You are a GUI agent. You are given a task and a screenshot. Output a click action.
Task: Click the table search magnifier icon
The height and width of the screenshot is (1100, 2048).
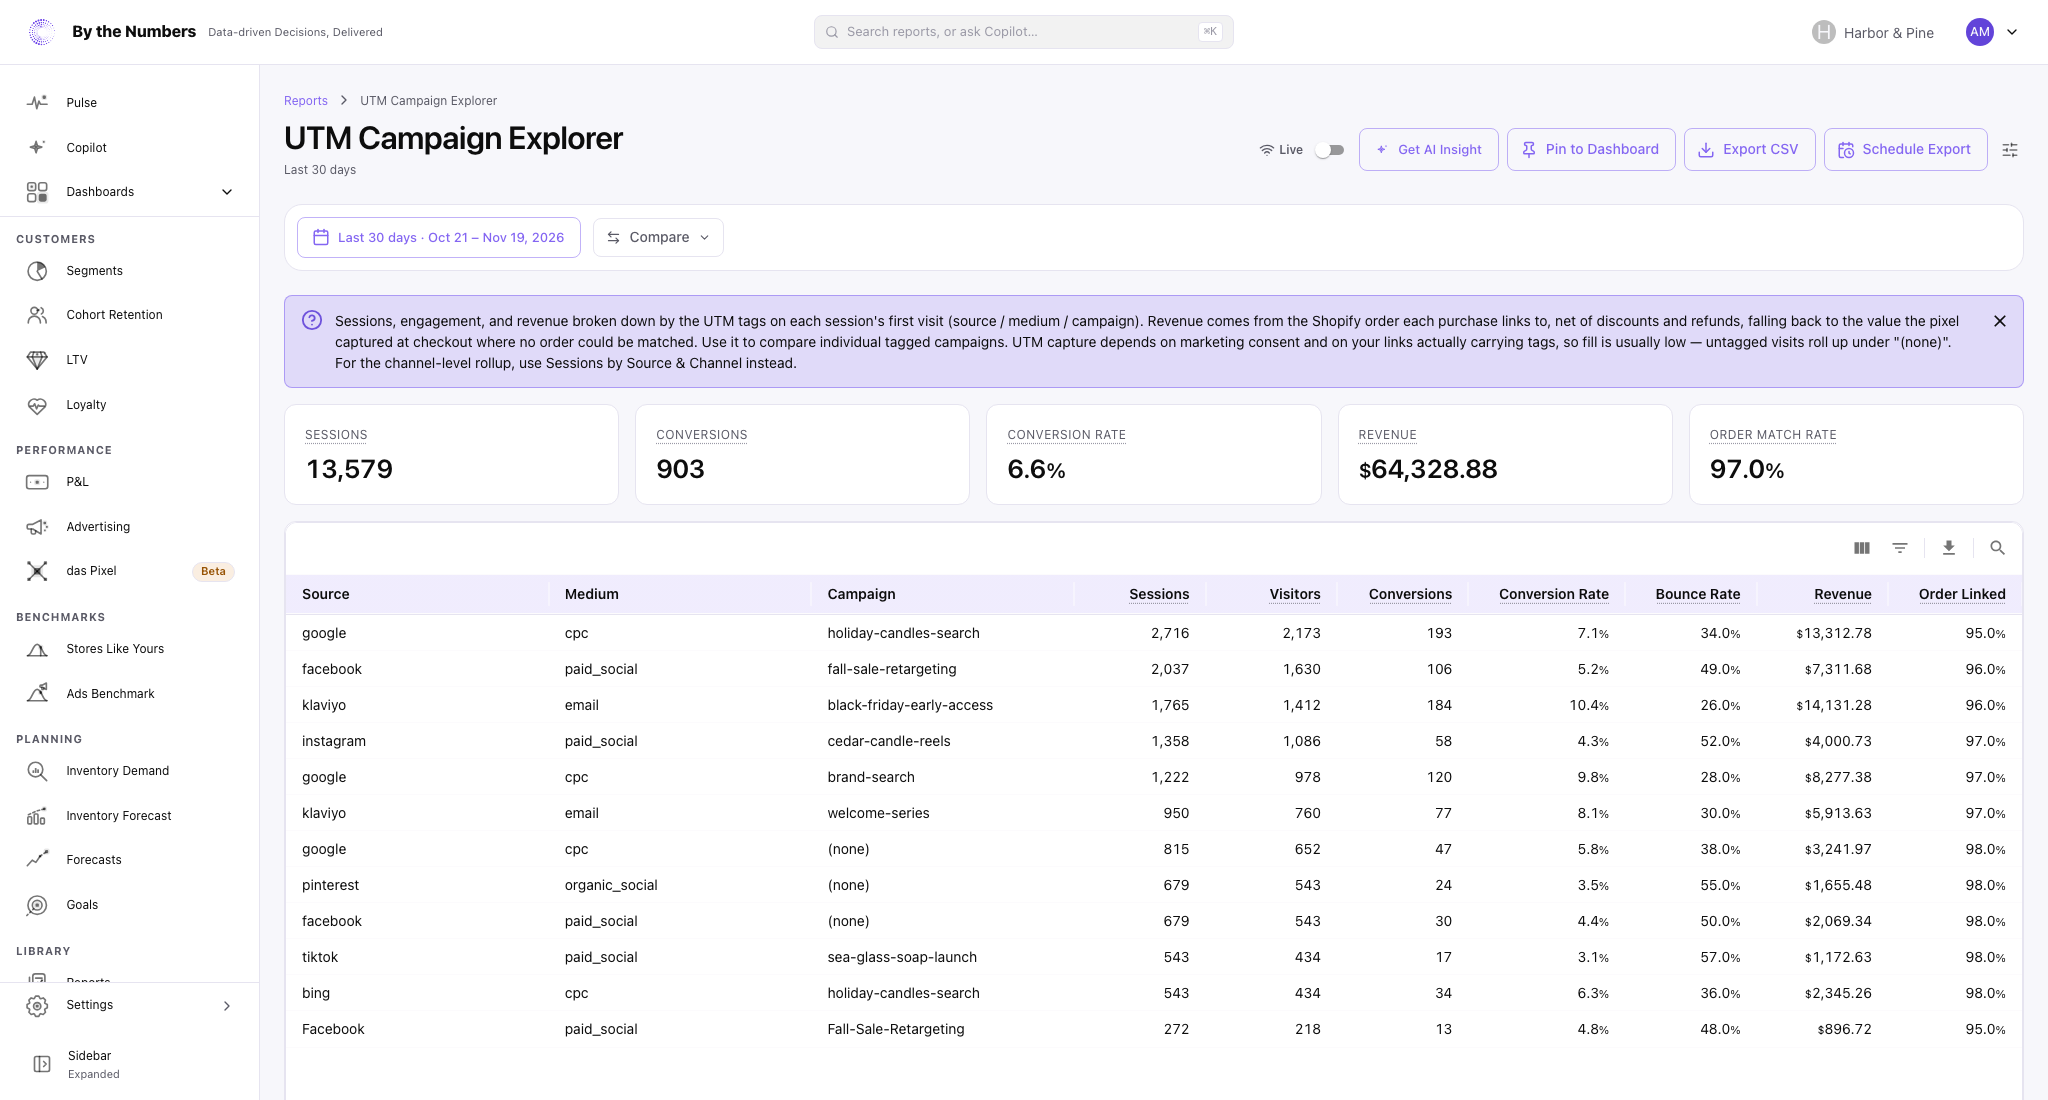pyautogui.click(x=1997, y=548)
